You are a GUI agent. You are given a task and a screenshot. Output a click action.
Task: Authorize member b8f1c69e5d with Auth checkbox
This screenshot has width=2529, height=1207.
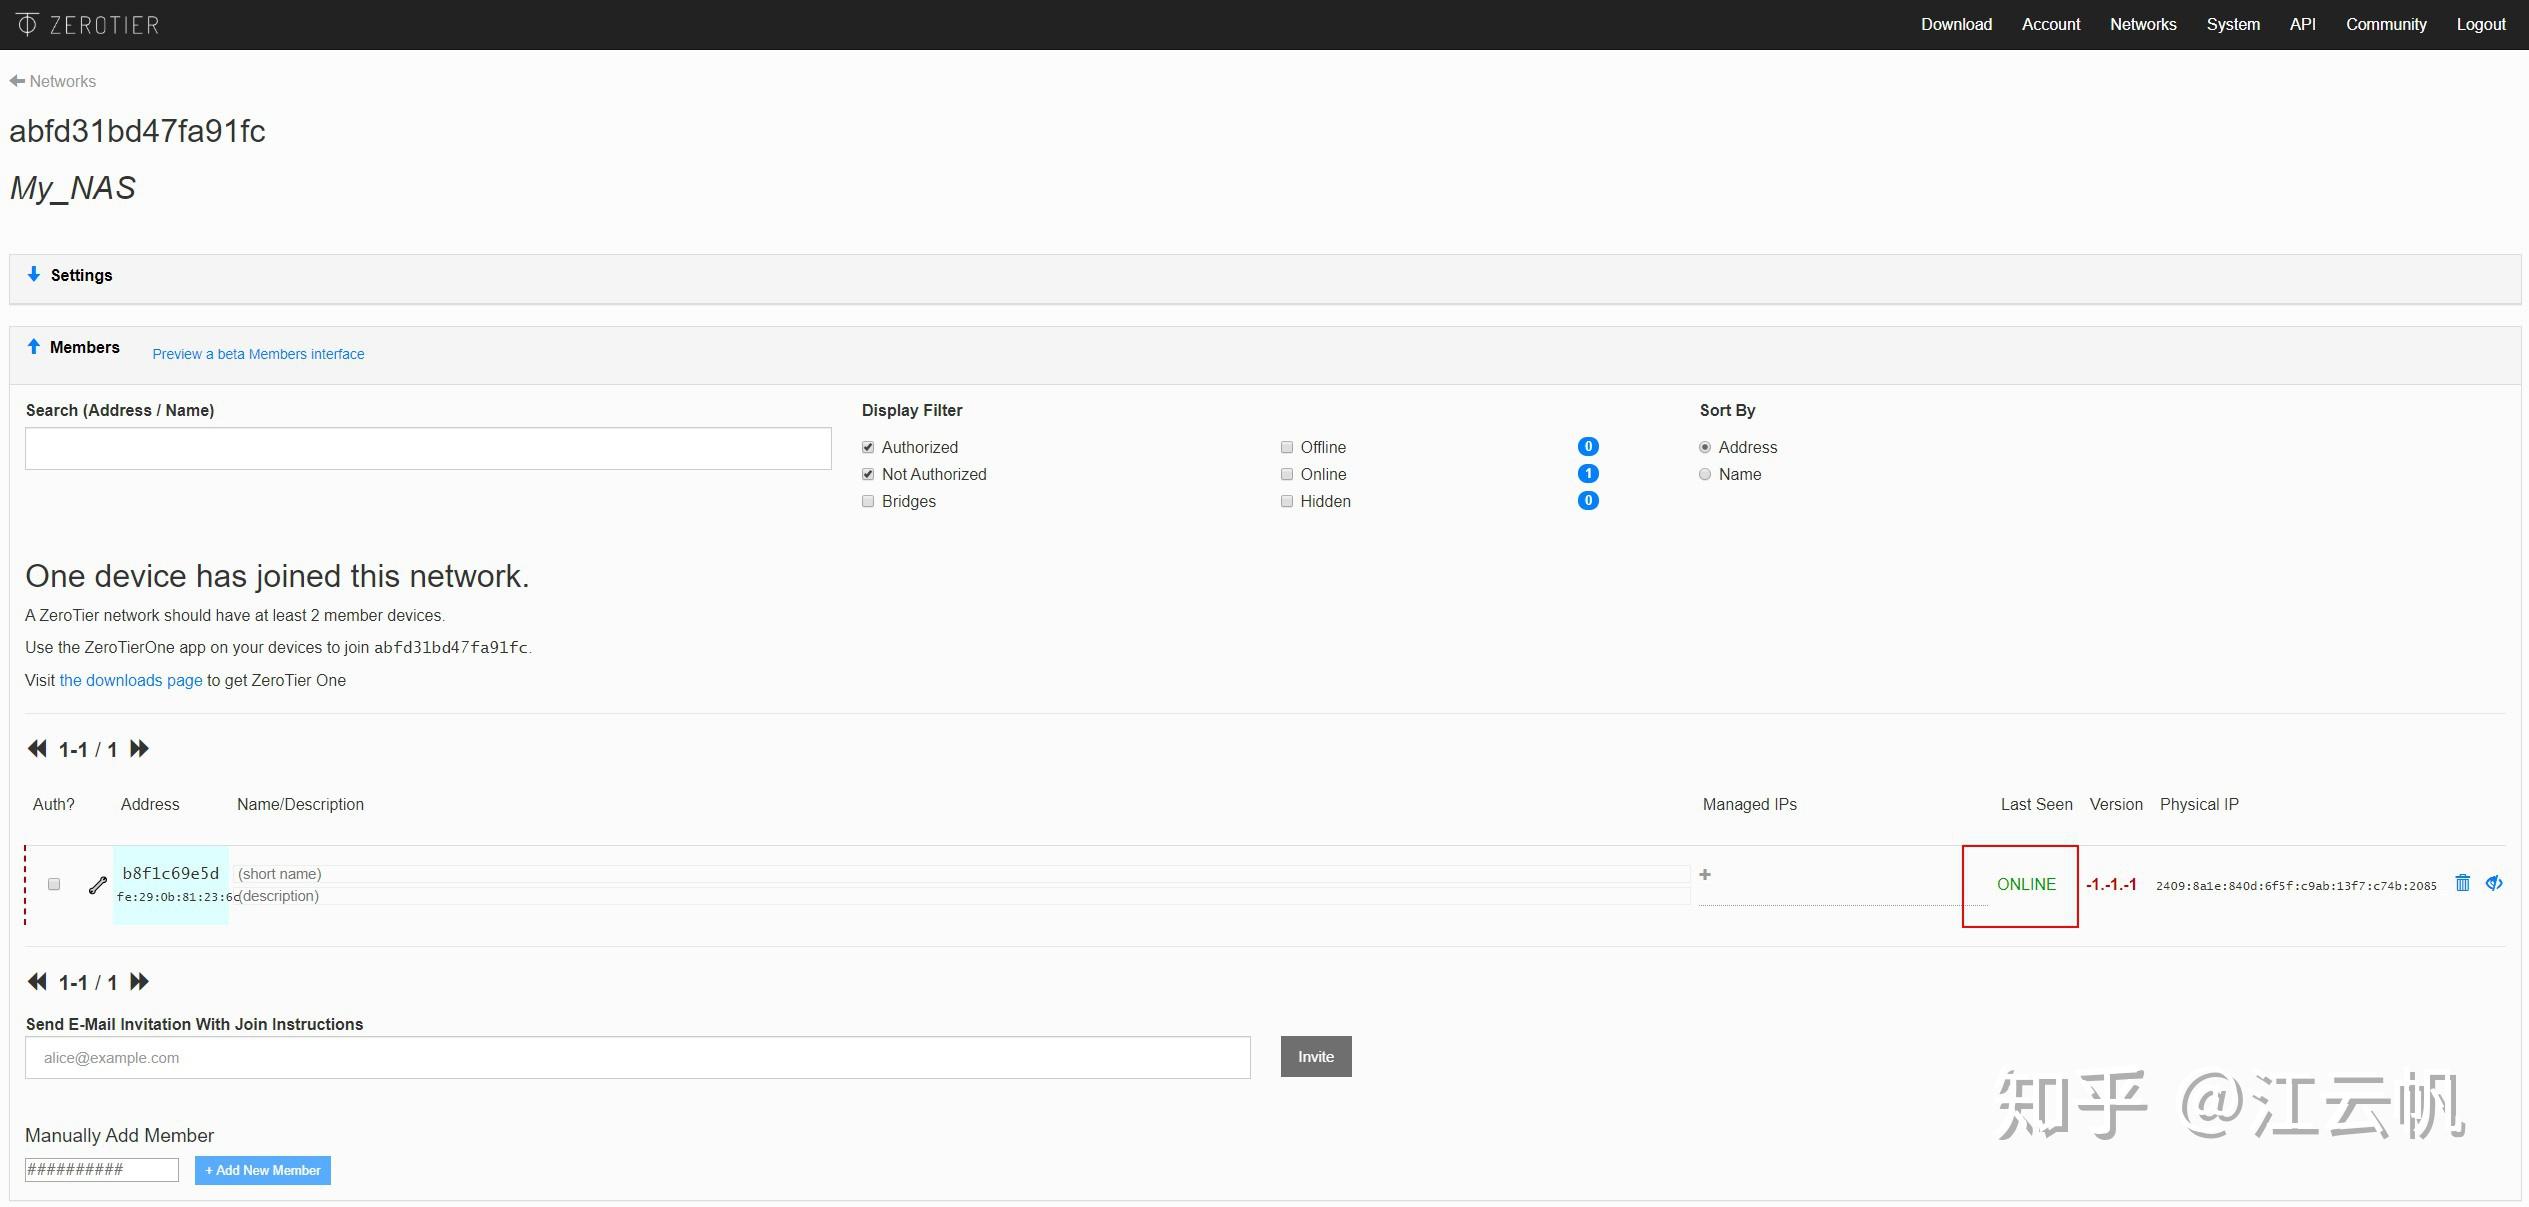(x=54, y=884)
